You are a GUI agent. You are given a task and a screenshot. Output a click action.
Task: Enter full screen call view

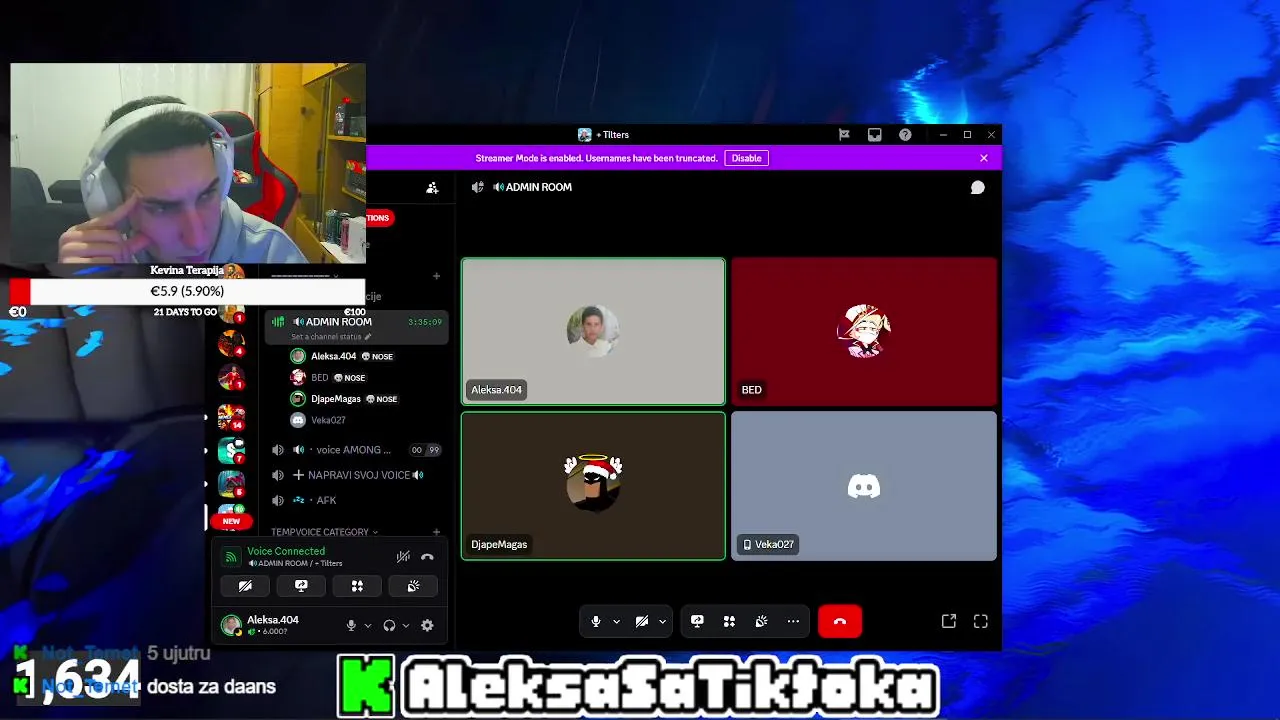pyautogui.click(x=981, y=621)
